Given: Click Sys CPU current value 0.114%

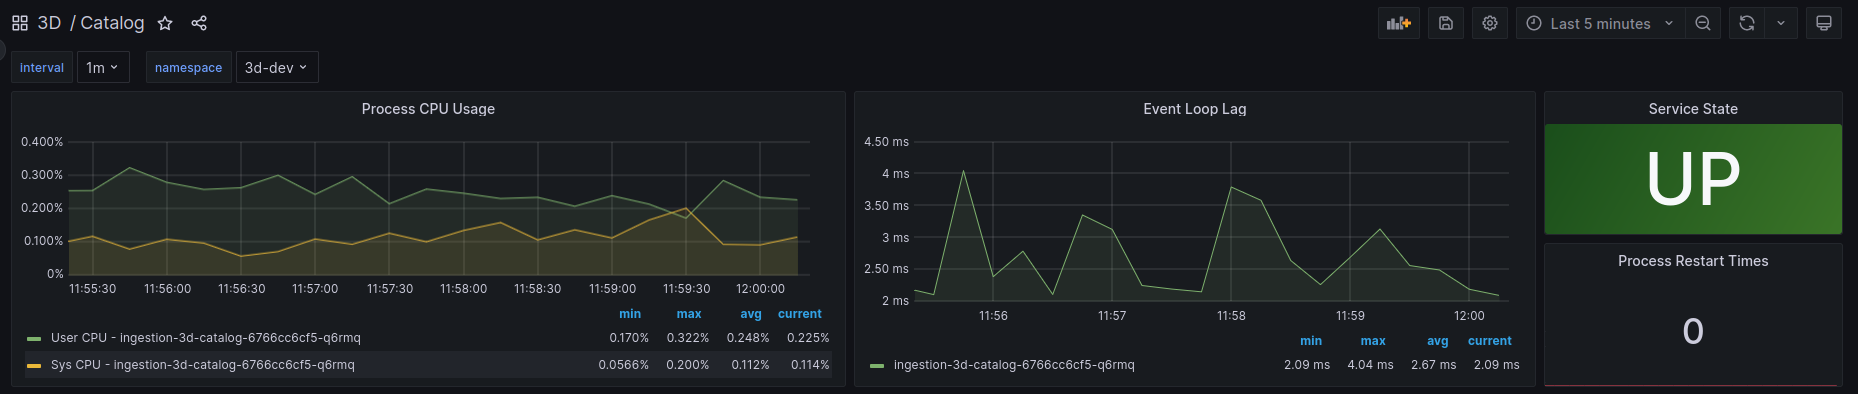Looking at the screenshot, I should [810, 365].
